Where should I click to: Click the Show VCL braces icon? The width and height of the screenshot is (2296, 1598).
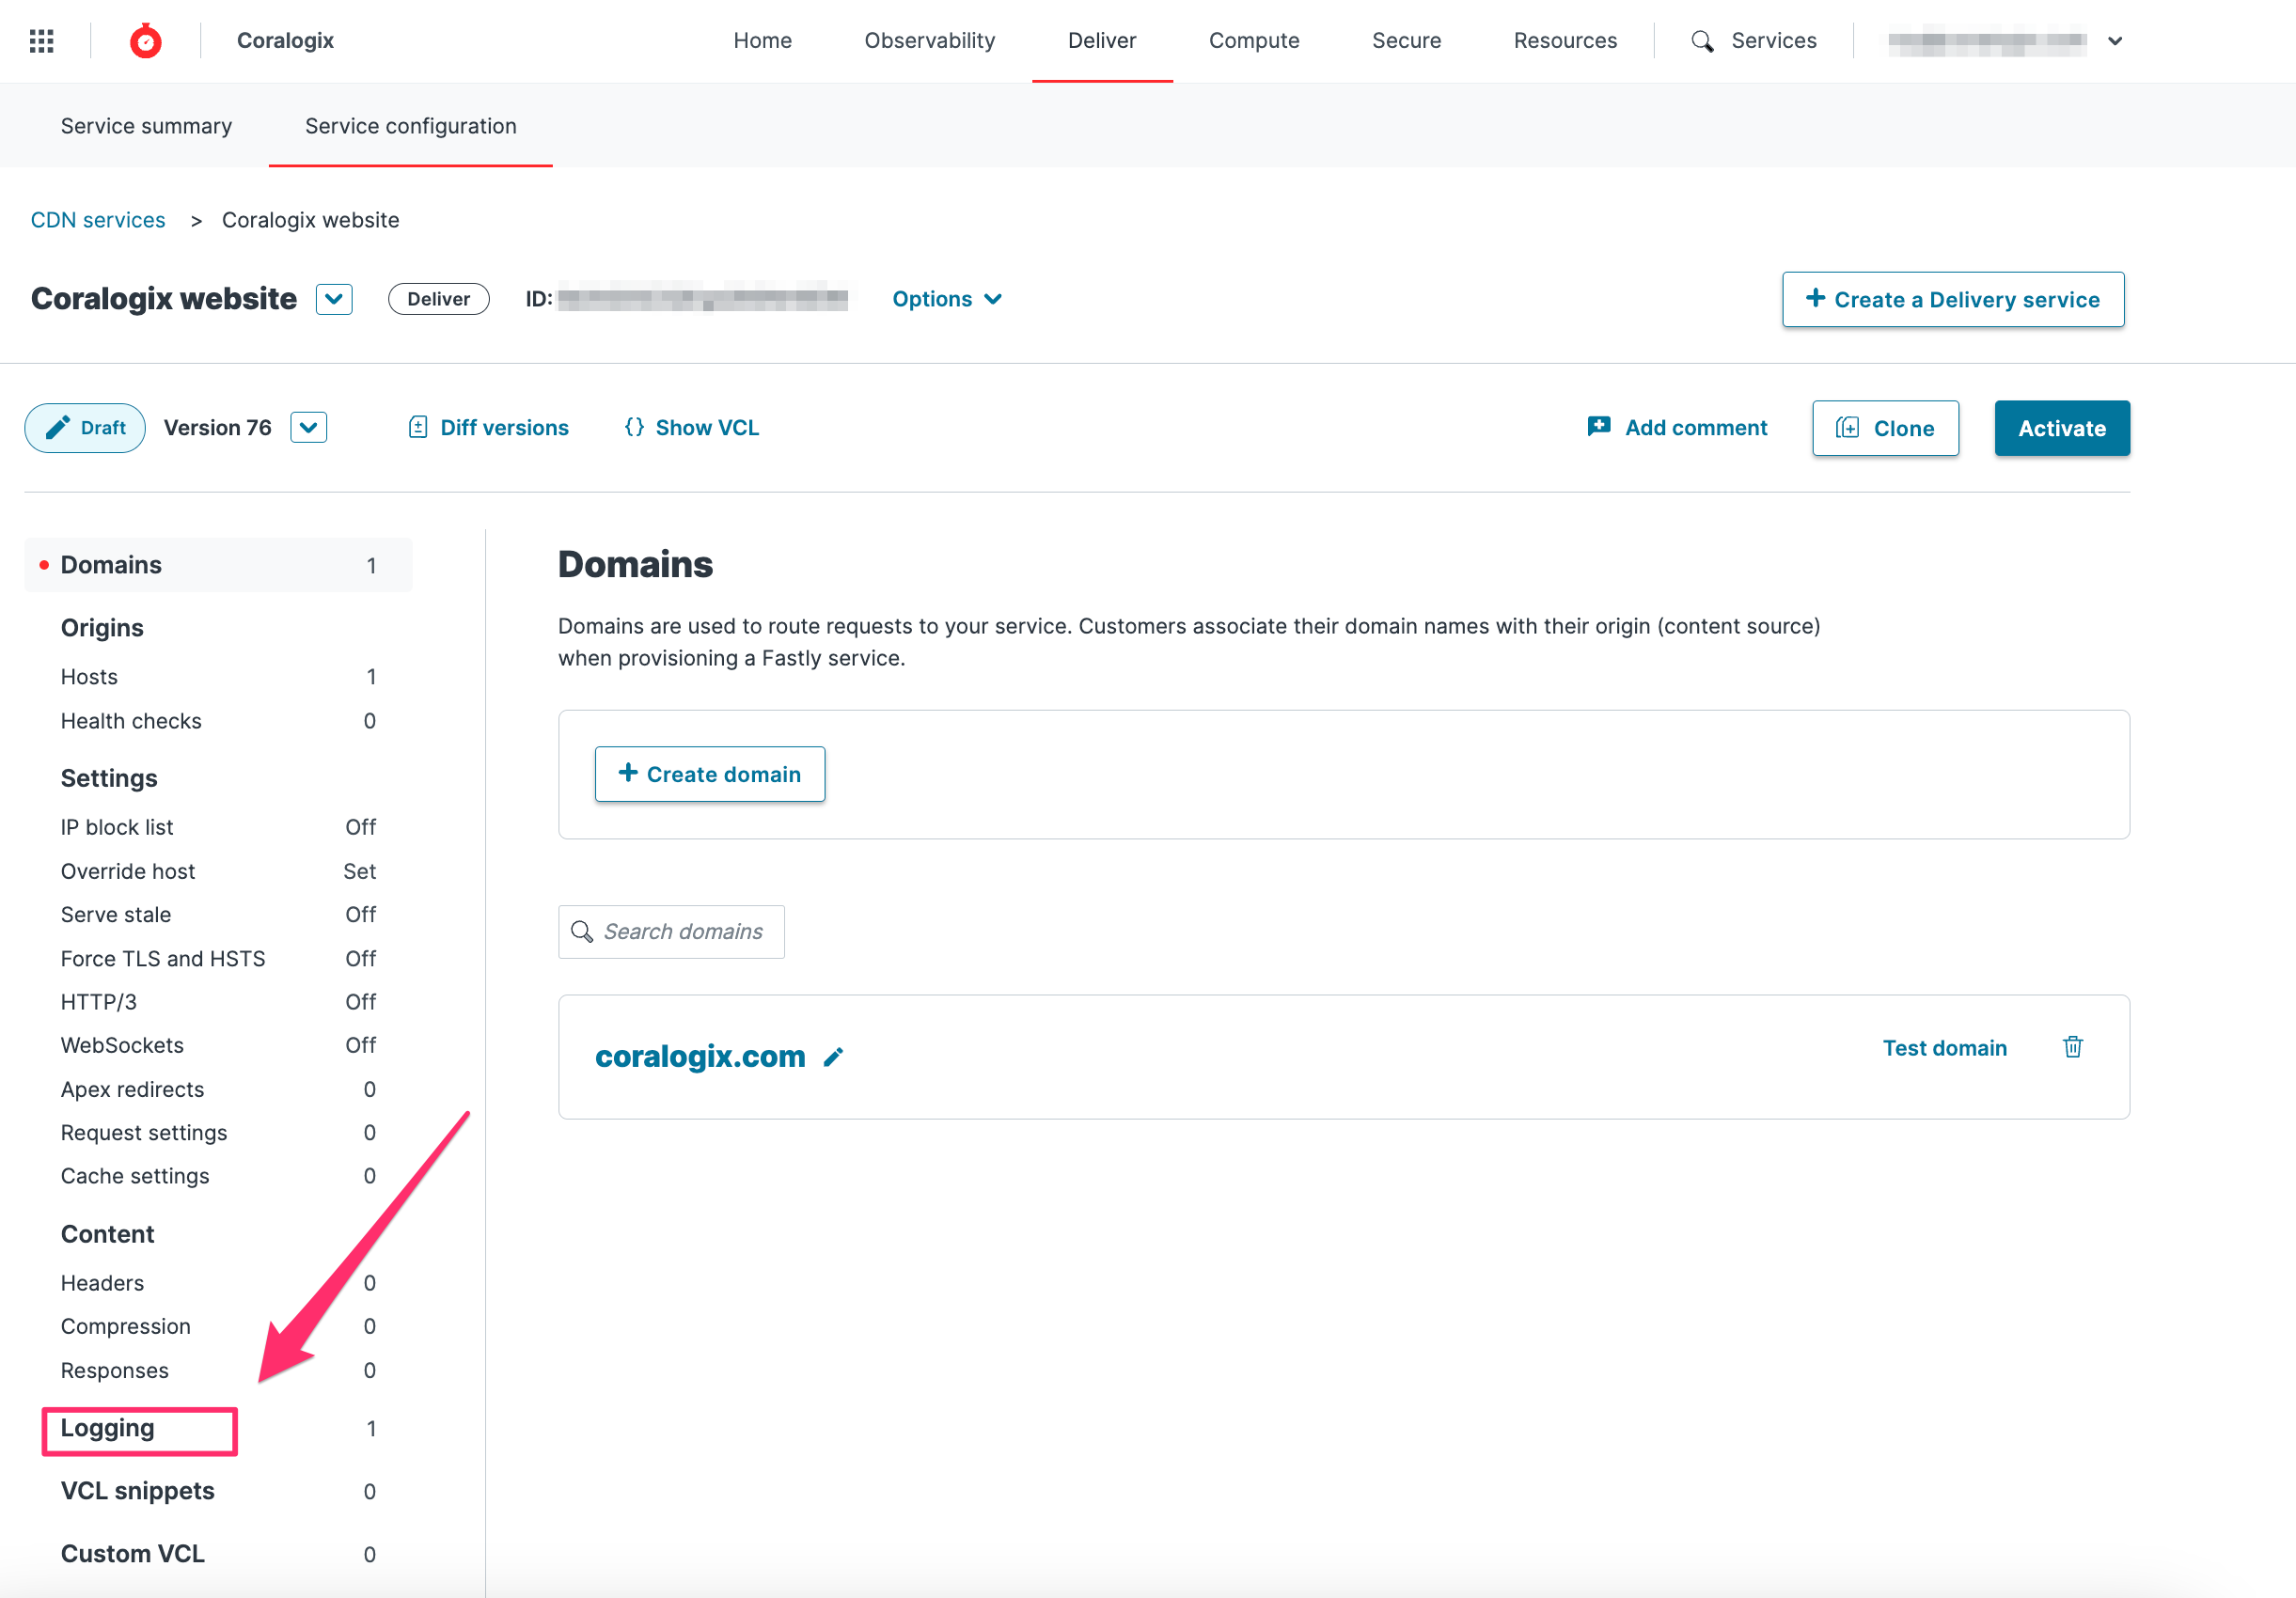[x=634, y=428]
